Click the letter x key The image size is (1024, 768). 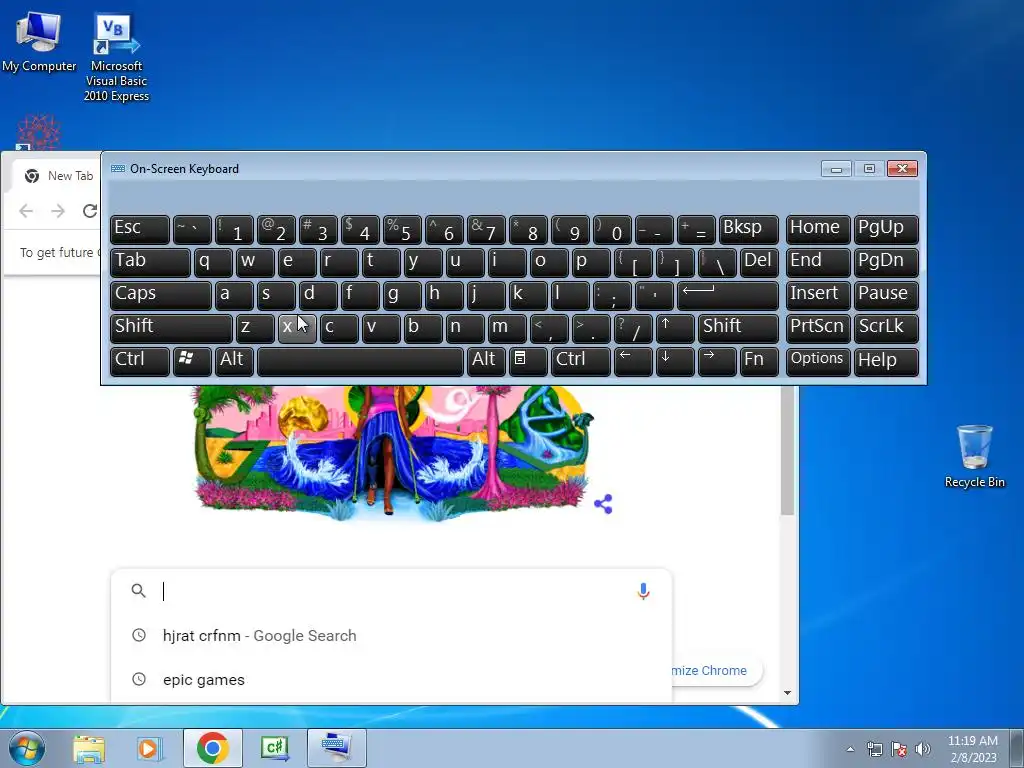point(297,328)
